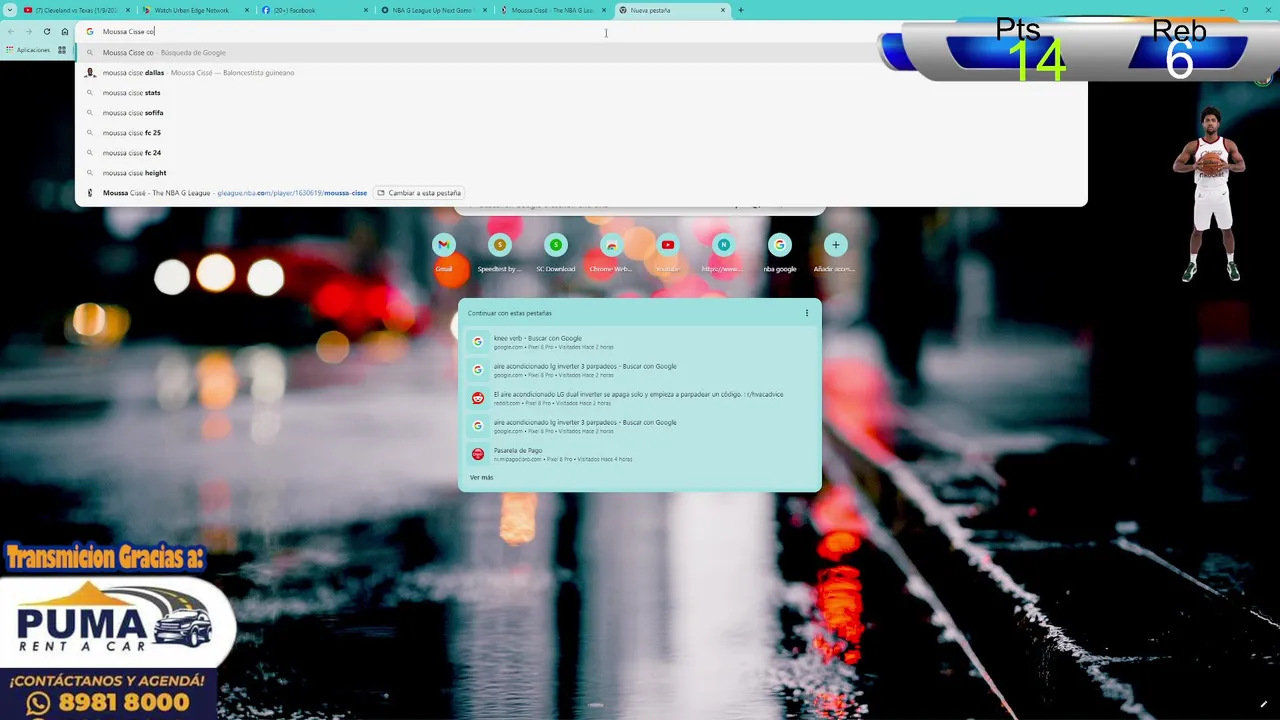Switch to the Moussa Cissé G League tab
Screen dimensions: 1280x720
pyautogui.click(x=551, y=10)
